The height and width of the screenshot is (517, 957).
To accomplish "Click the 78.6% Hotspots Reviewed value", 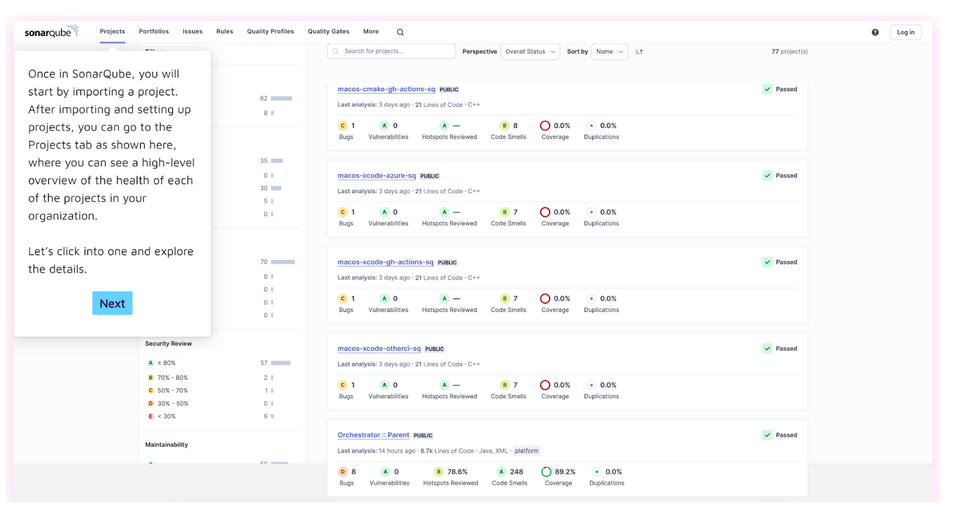I will pyautogui.click(x=458, y=472).
